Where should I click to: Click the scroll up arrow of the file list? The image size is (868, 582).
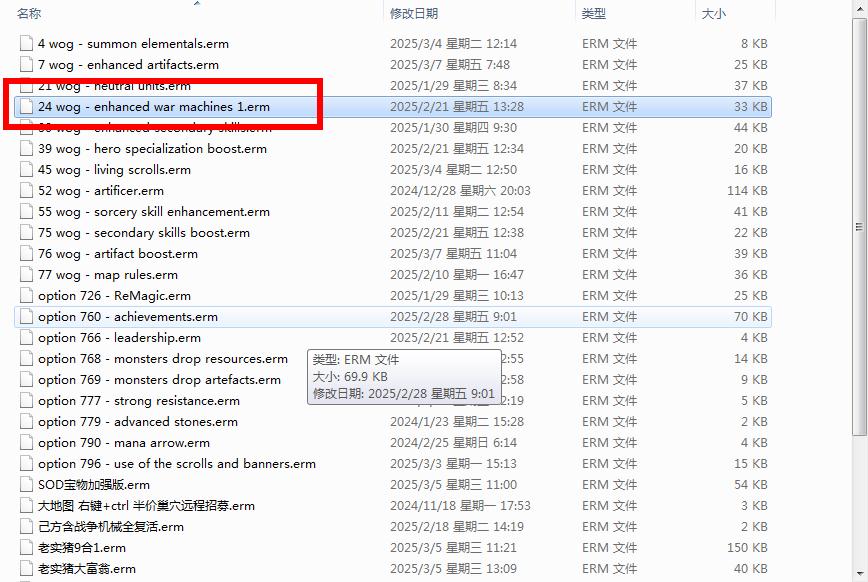[860, 7]
